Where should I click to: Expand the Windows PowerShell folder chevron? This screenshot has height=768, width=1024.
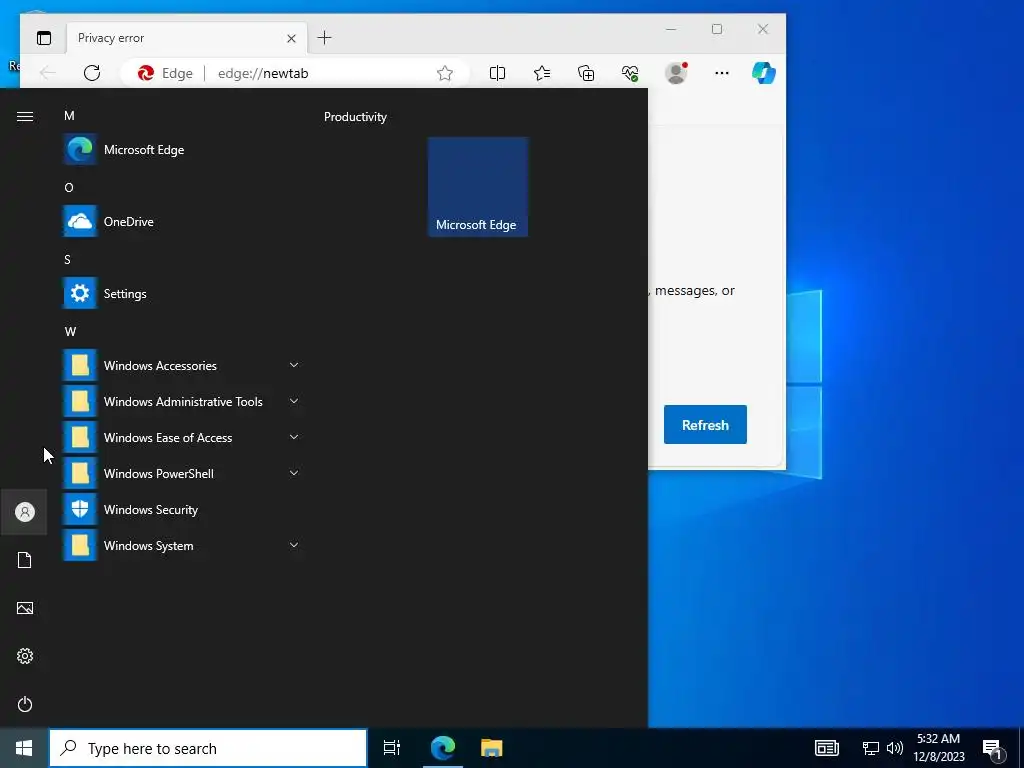[x=294, y=473]
